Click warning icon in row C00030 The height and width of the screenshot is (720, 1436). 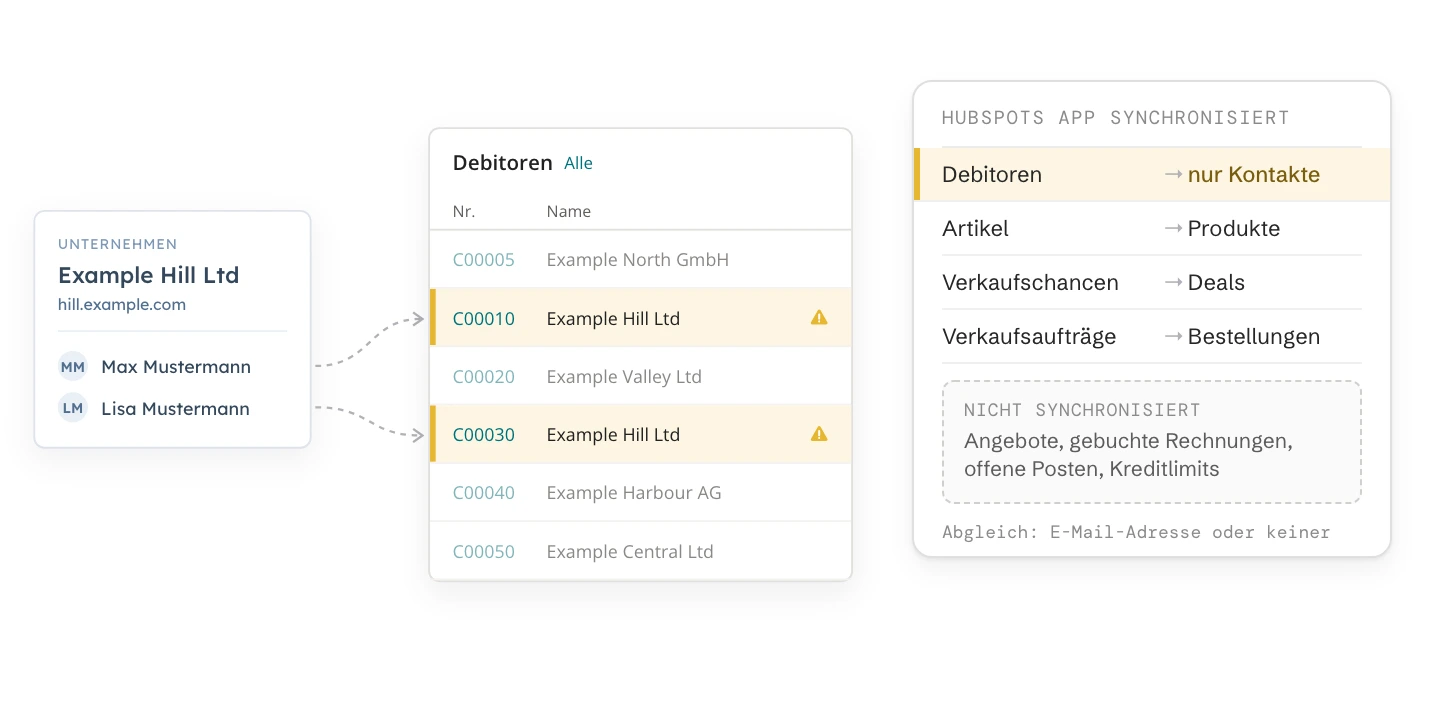819,434
